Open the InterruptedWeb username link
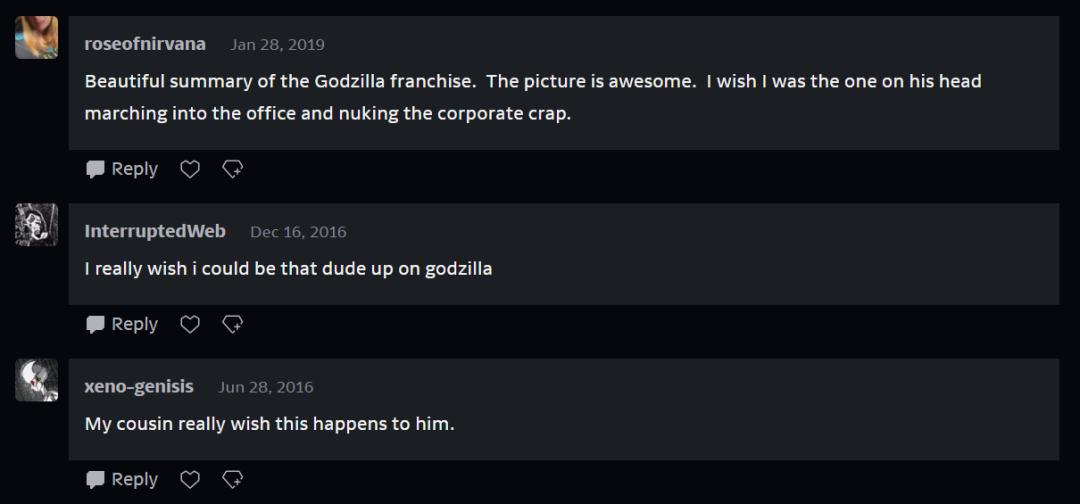The image size is (1080, 504). pos(155,231)
